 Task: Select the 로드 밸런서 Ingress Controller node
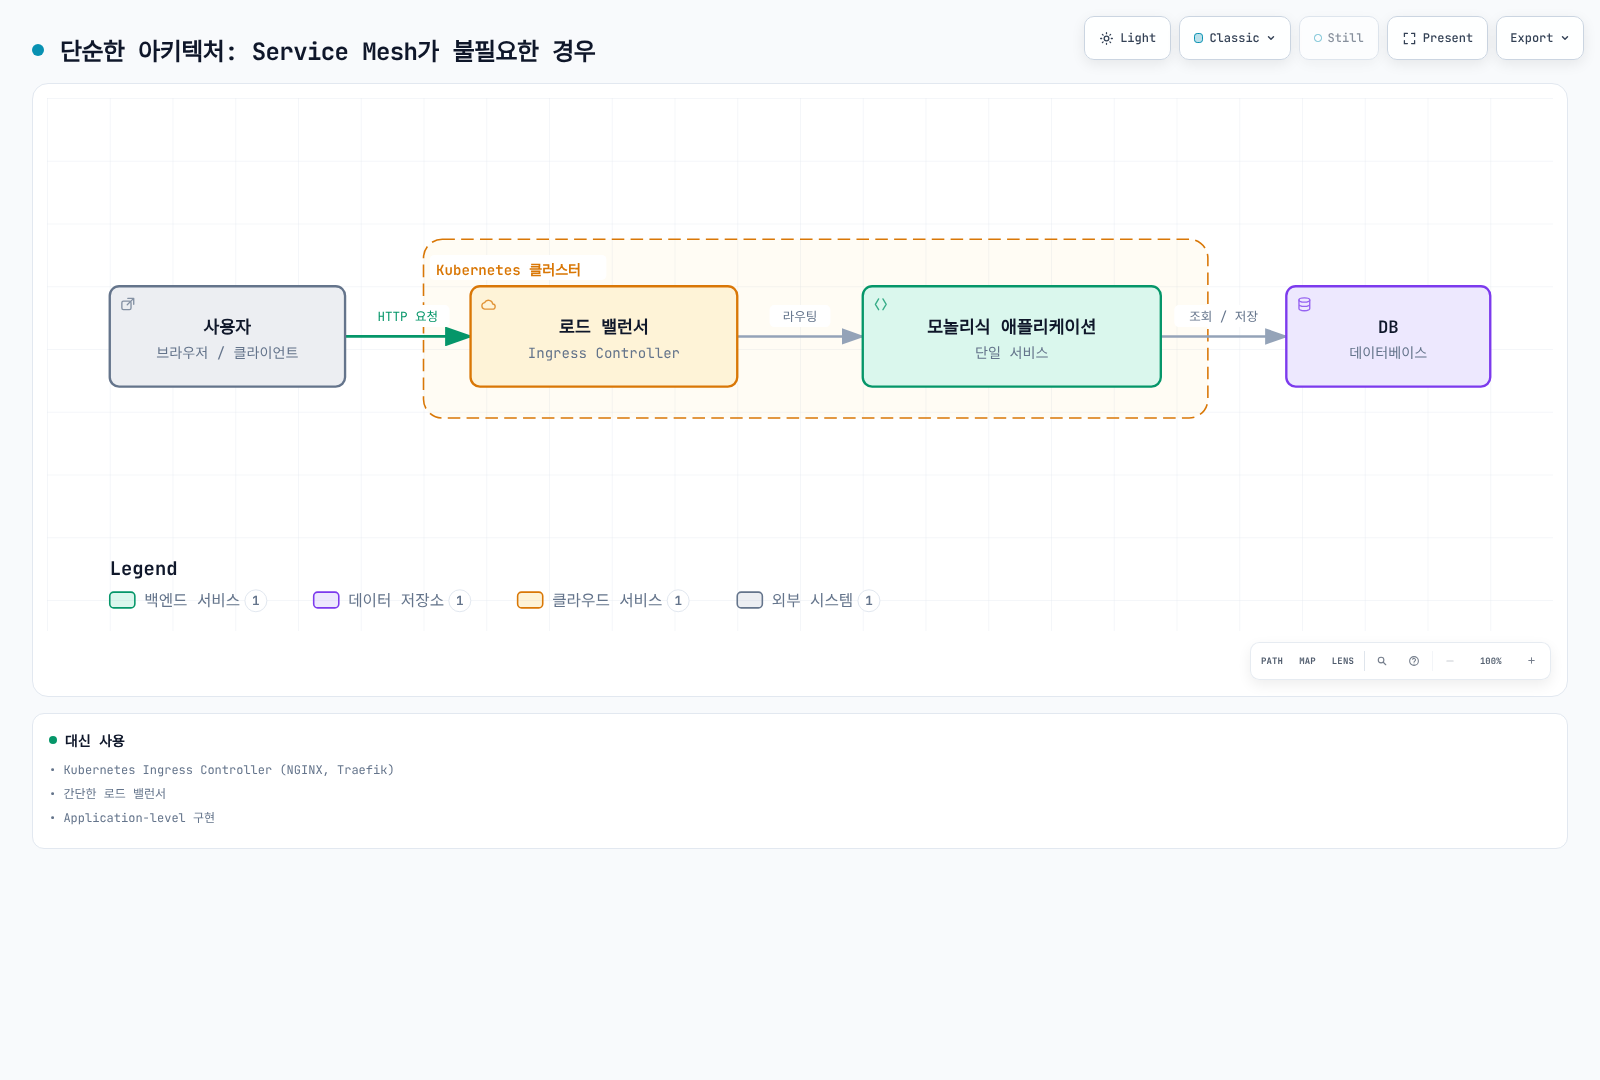604,337
